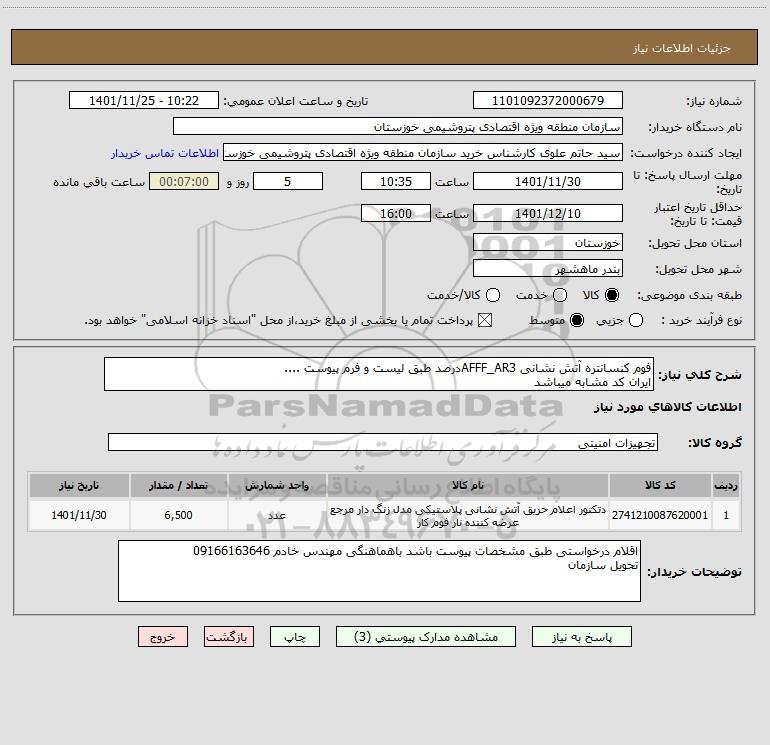
Task: Select the کالا/خدمت radio option
Action: click(493, 295)
